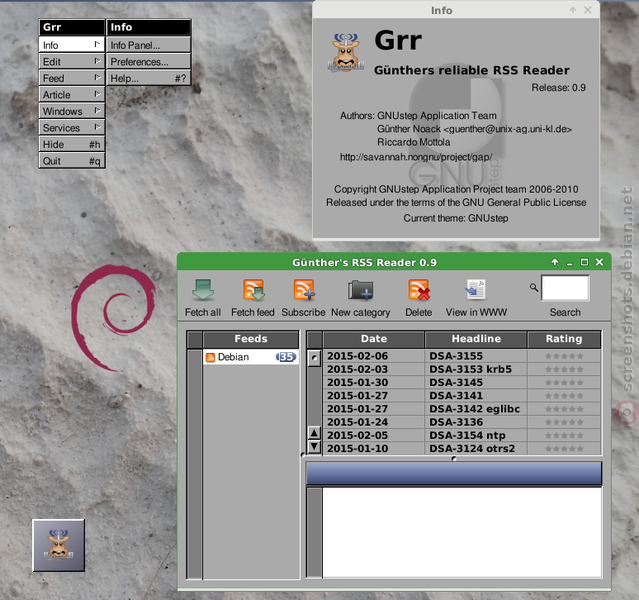Viewport: 639px width, 600px height.
Task: Click the magnifier icon beside the search field
Action: pos(533,287)
